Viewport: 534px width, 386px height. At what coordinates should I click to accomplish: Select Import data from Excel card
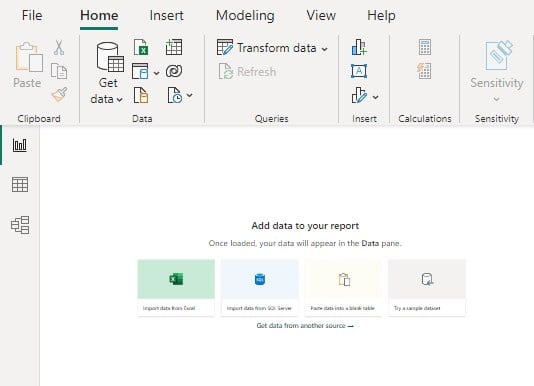click(x=176, y=288)
